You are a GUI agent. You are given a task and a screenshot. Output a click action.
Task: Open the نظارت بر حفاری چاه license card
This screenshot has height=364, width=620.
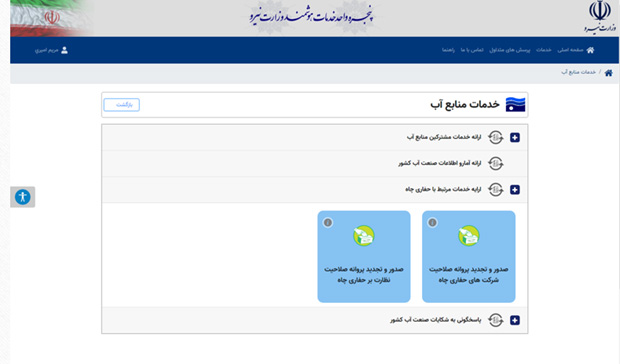(364, 256)
